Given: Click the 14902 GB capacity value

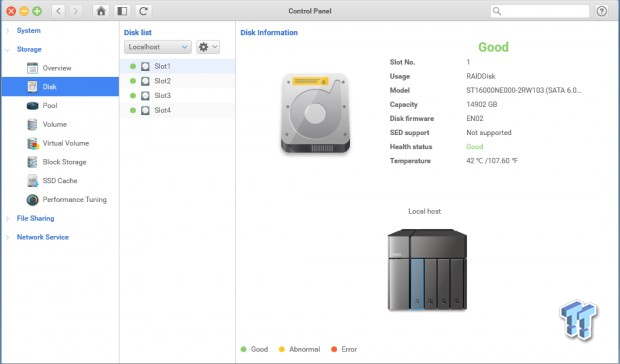Looking at the screenshot, I should [482, 104].
